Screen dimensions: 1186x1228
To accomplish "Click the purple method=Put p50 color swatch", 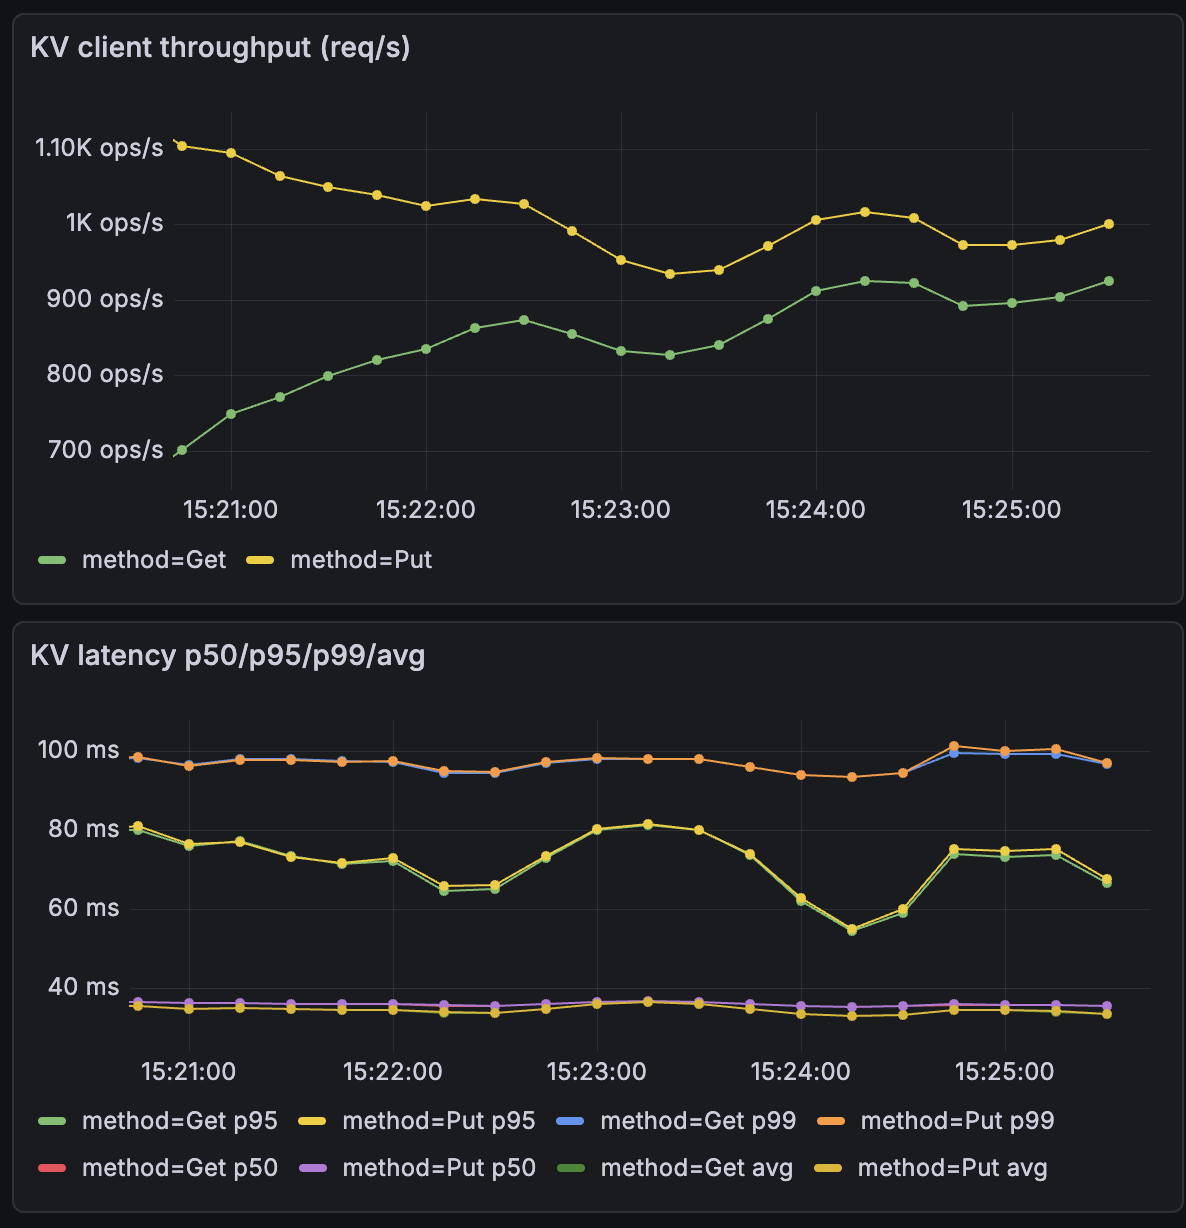I will click(313, 1168).
